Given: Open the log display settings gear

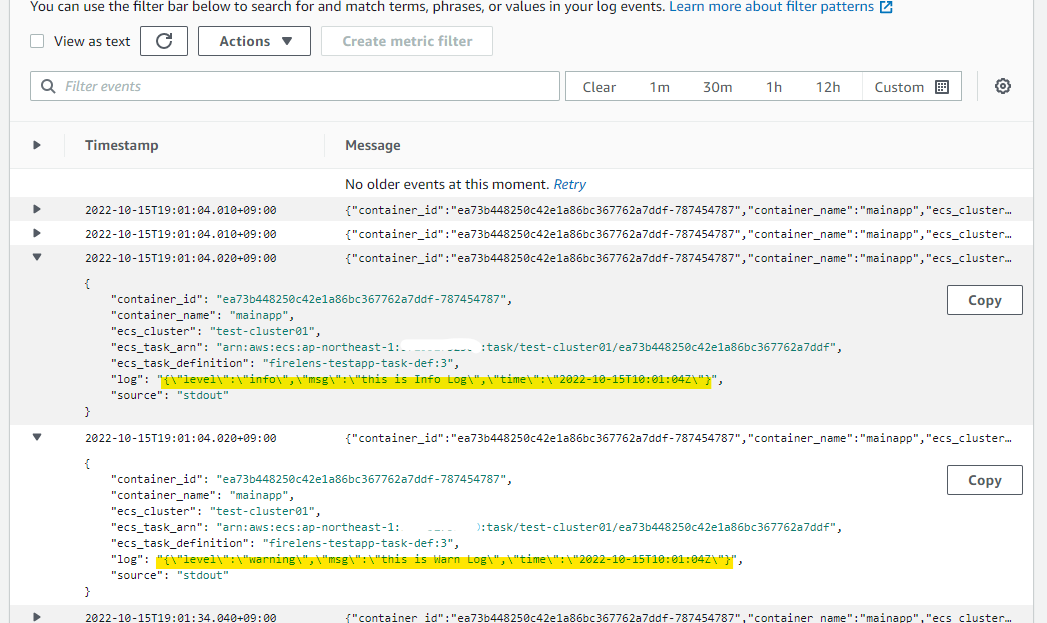Looking at the screenshot, I should (1002, 86).
